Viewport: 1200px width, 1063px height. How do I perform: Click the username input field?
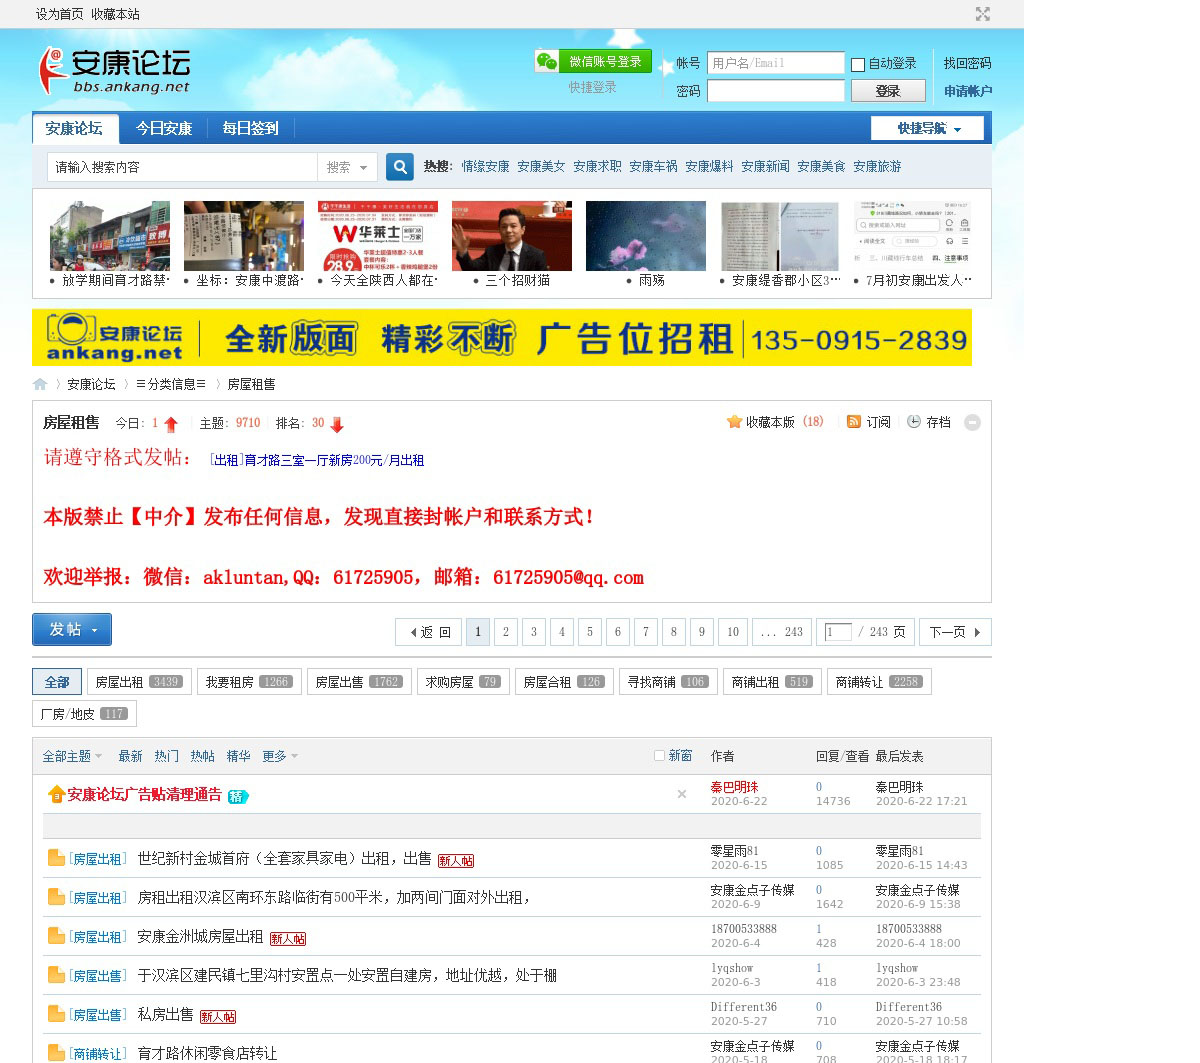[x=775, y=63]
